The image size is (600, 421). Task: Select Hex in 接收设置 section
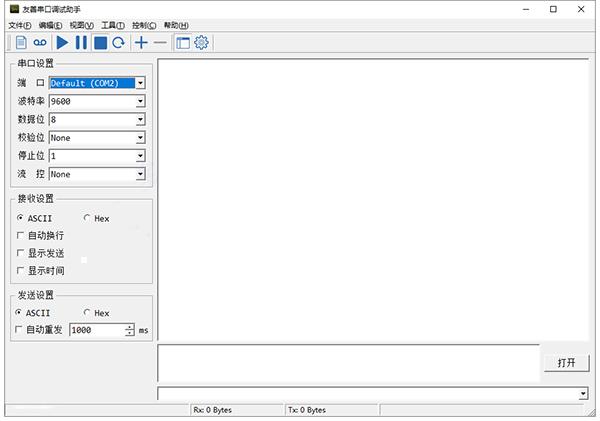(87, 218)
